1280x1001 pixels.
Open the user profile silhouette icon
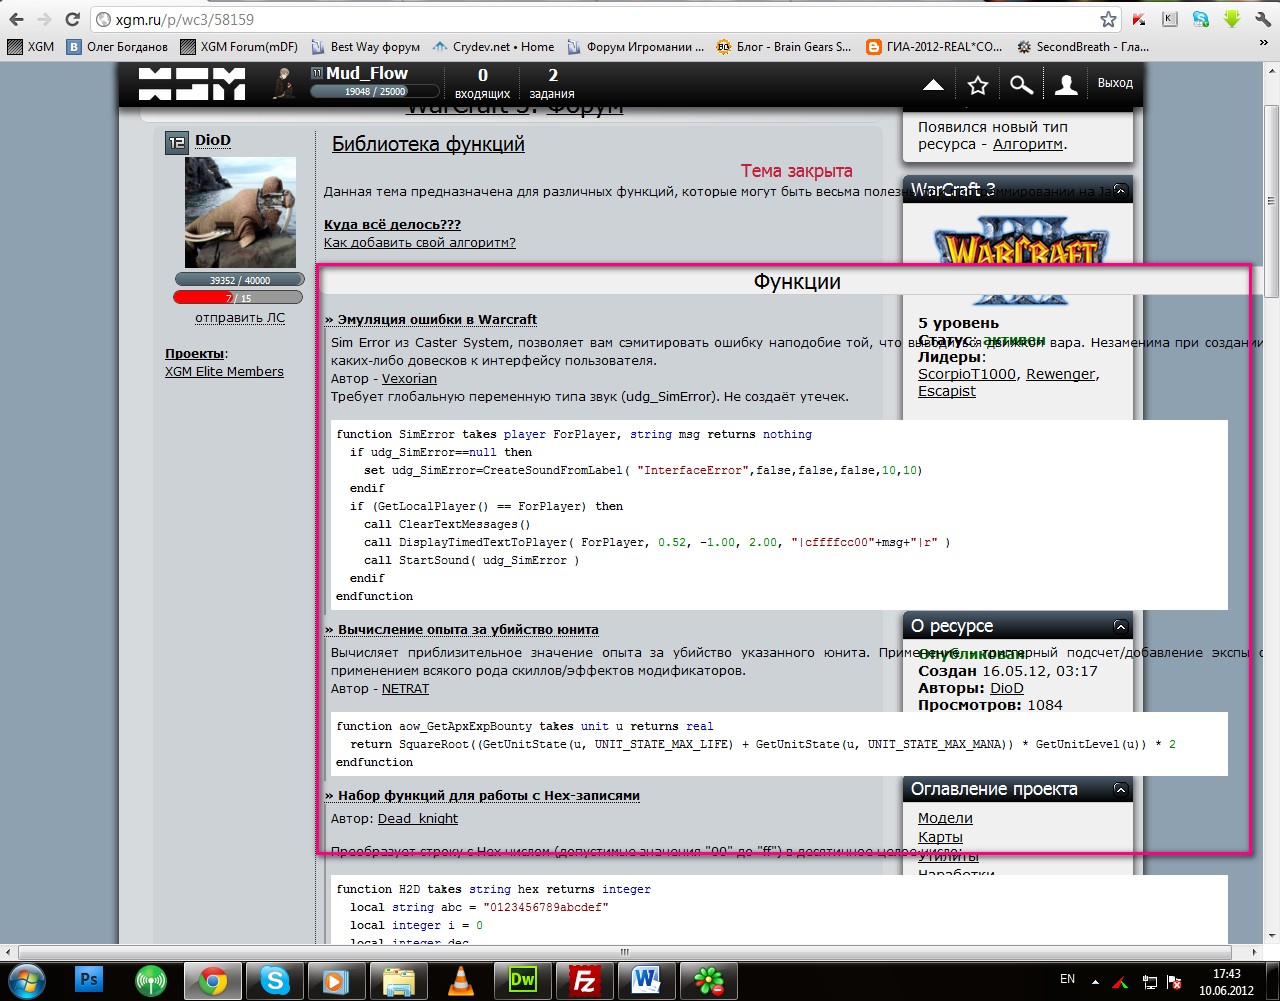1066,85
